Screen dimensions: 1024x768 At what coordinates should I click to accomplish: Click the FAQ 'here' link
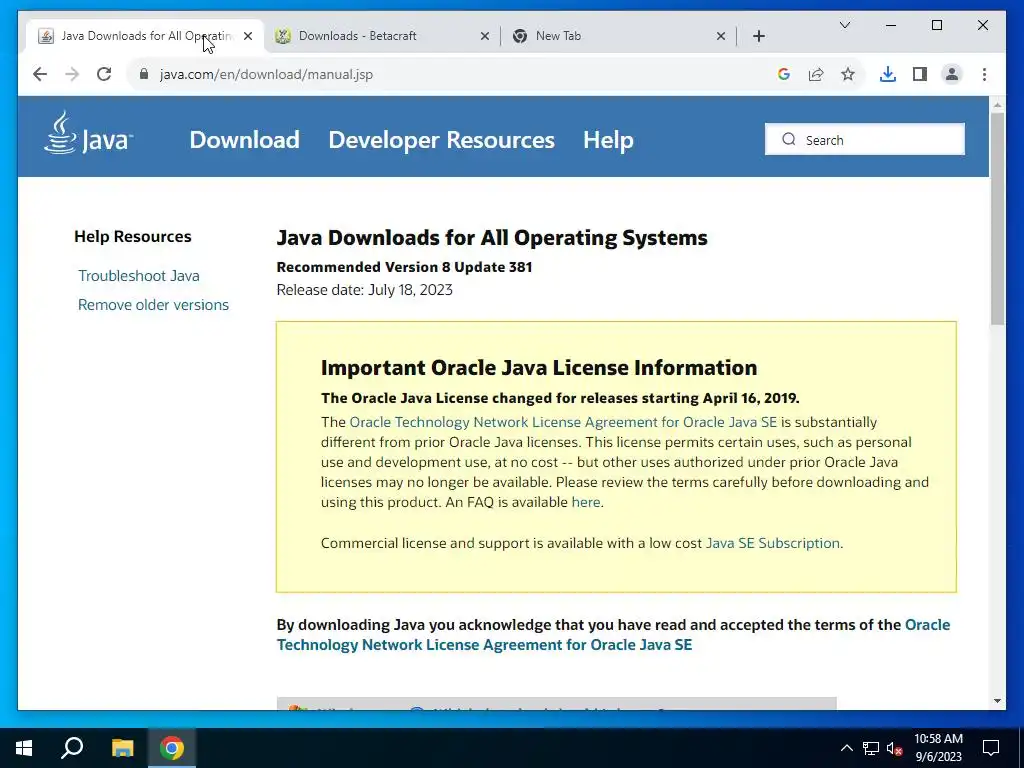[x=586, y=502]
